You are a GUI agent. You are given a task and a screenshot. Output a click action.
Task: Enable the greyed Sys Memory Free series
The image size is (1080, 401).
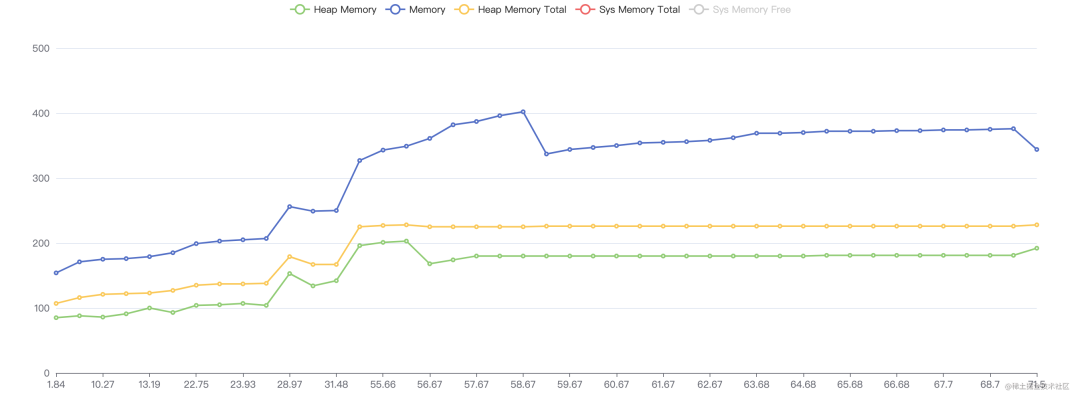(x=740, y=10)
